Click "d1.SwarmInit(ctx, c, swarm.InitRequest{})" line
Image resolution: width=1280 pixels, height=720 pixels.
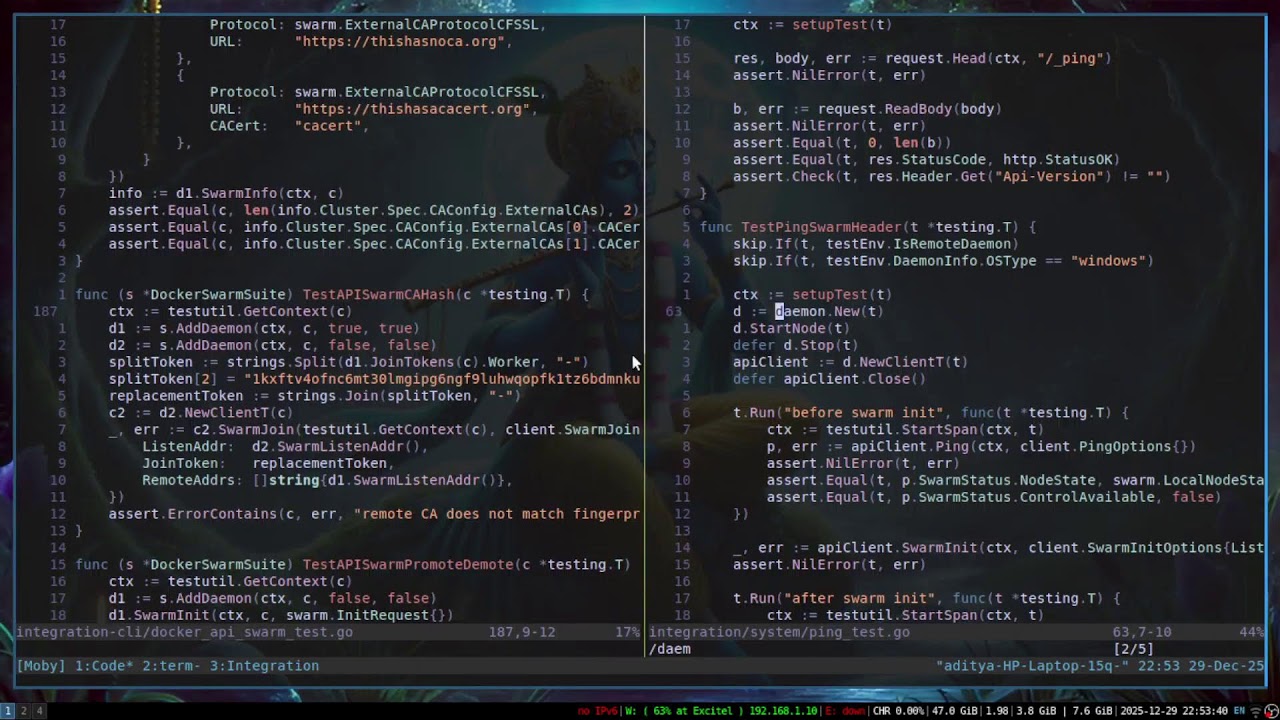point(281,615)
